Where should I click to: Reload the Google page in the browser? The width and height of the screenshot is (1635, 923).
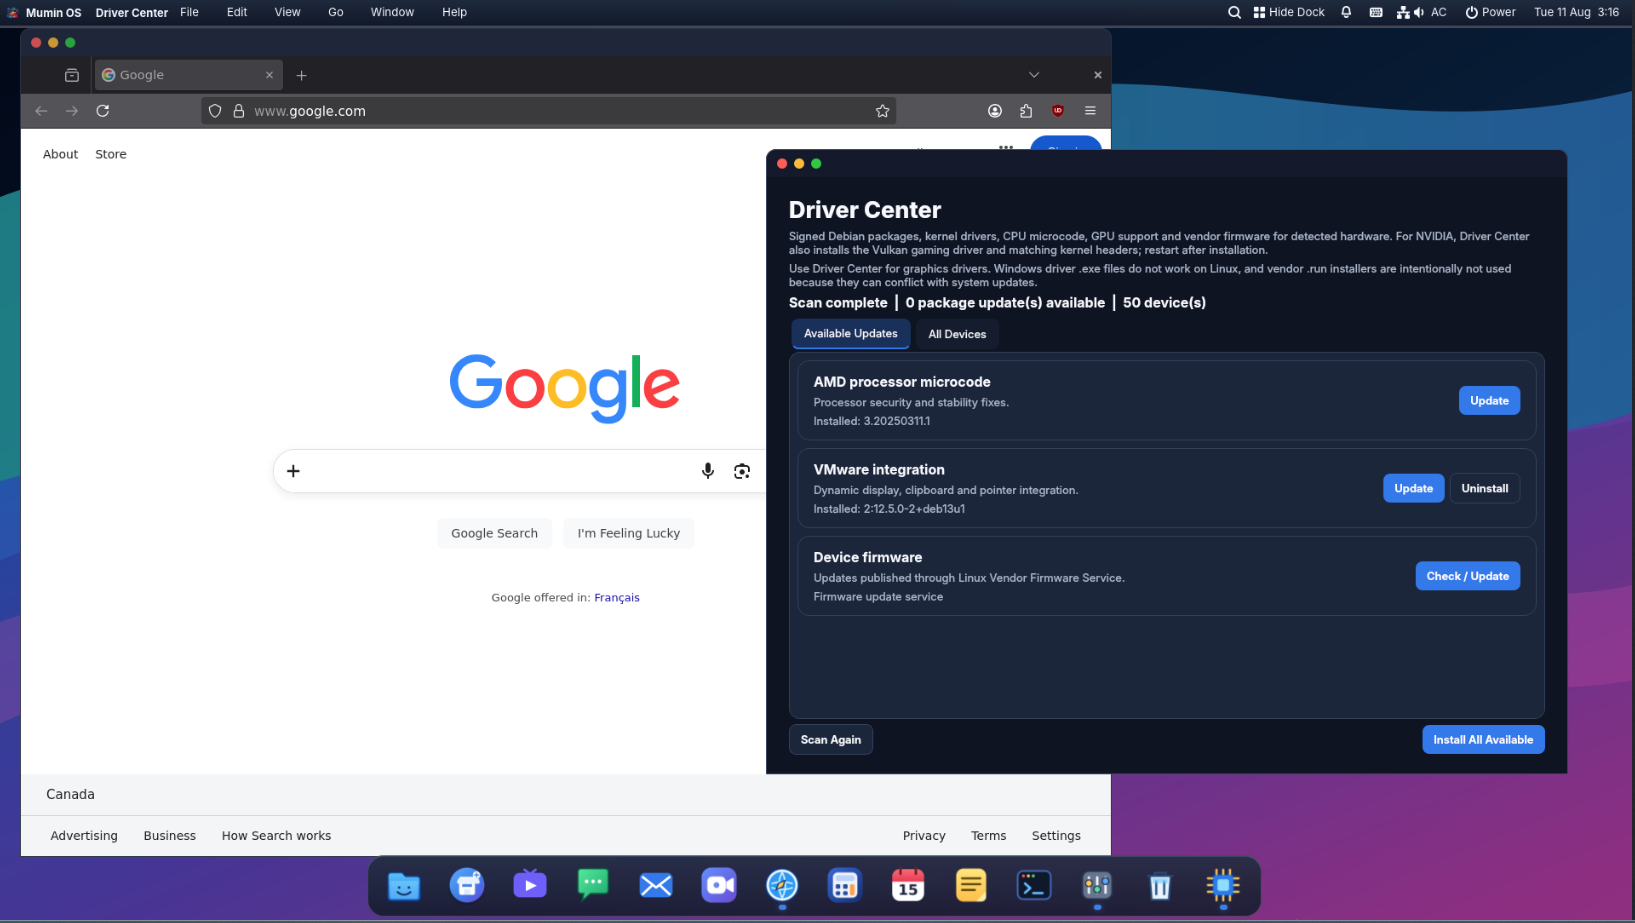pyautogui.click(x=103, y=111)
